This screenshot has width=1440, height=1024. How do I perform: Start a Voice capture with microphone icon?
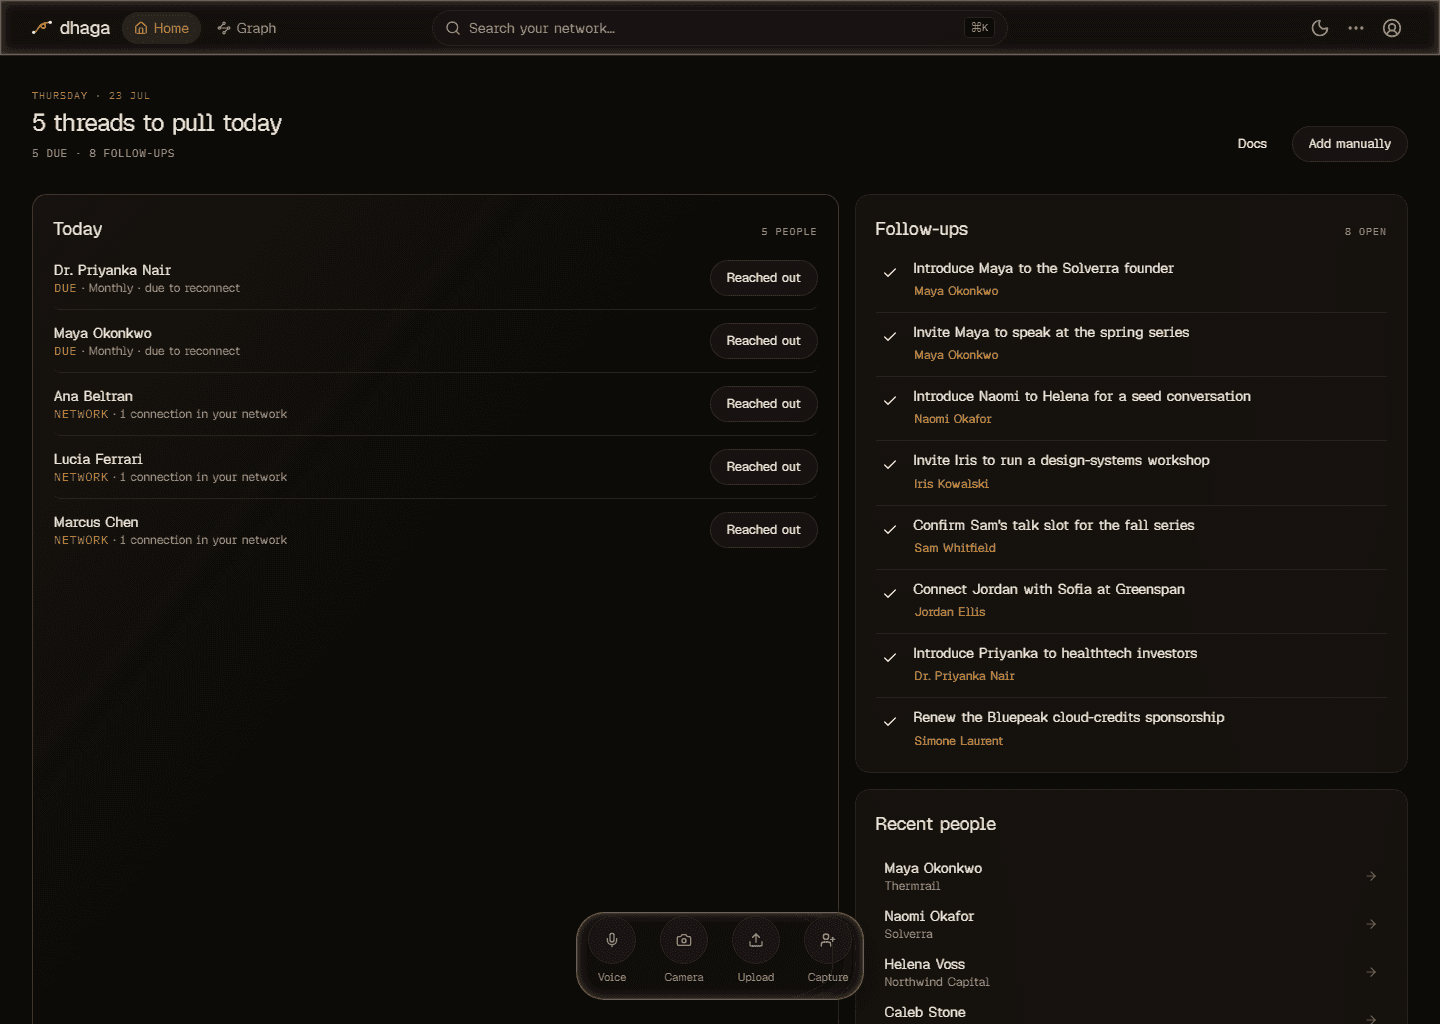[612, 940]
